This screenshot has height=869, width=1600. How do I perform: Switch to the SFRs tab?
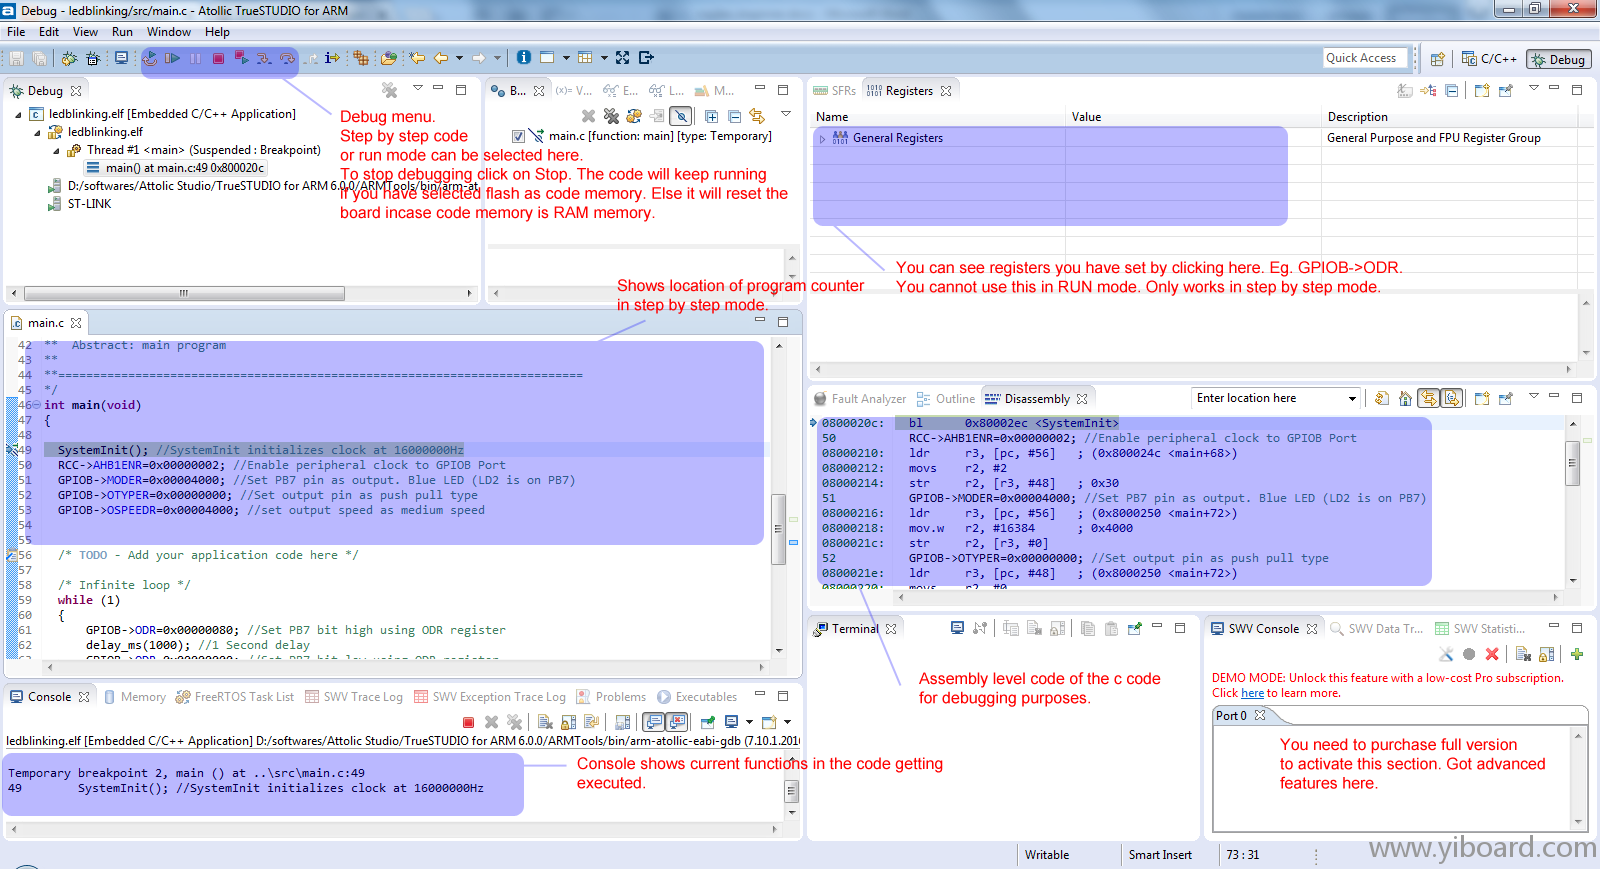click(x=835, y=91)
